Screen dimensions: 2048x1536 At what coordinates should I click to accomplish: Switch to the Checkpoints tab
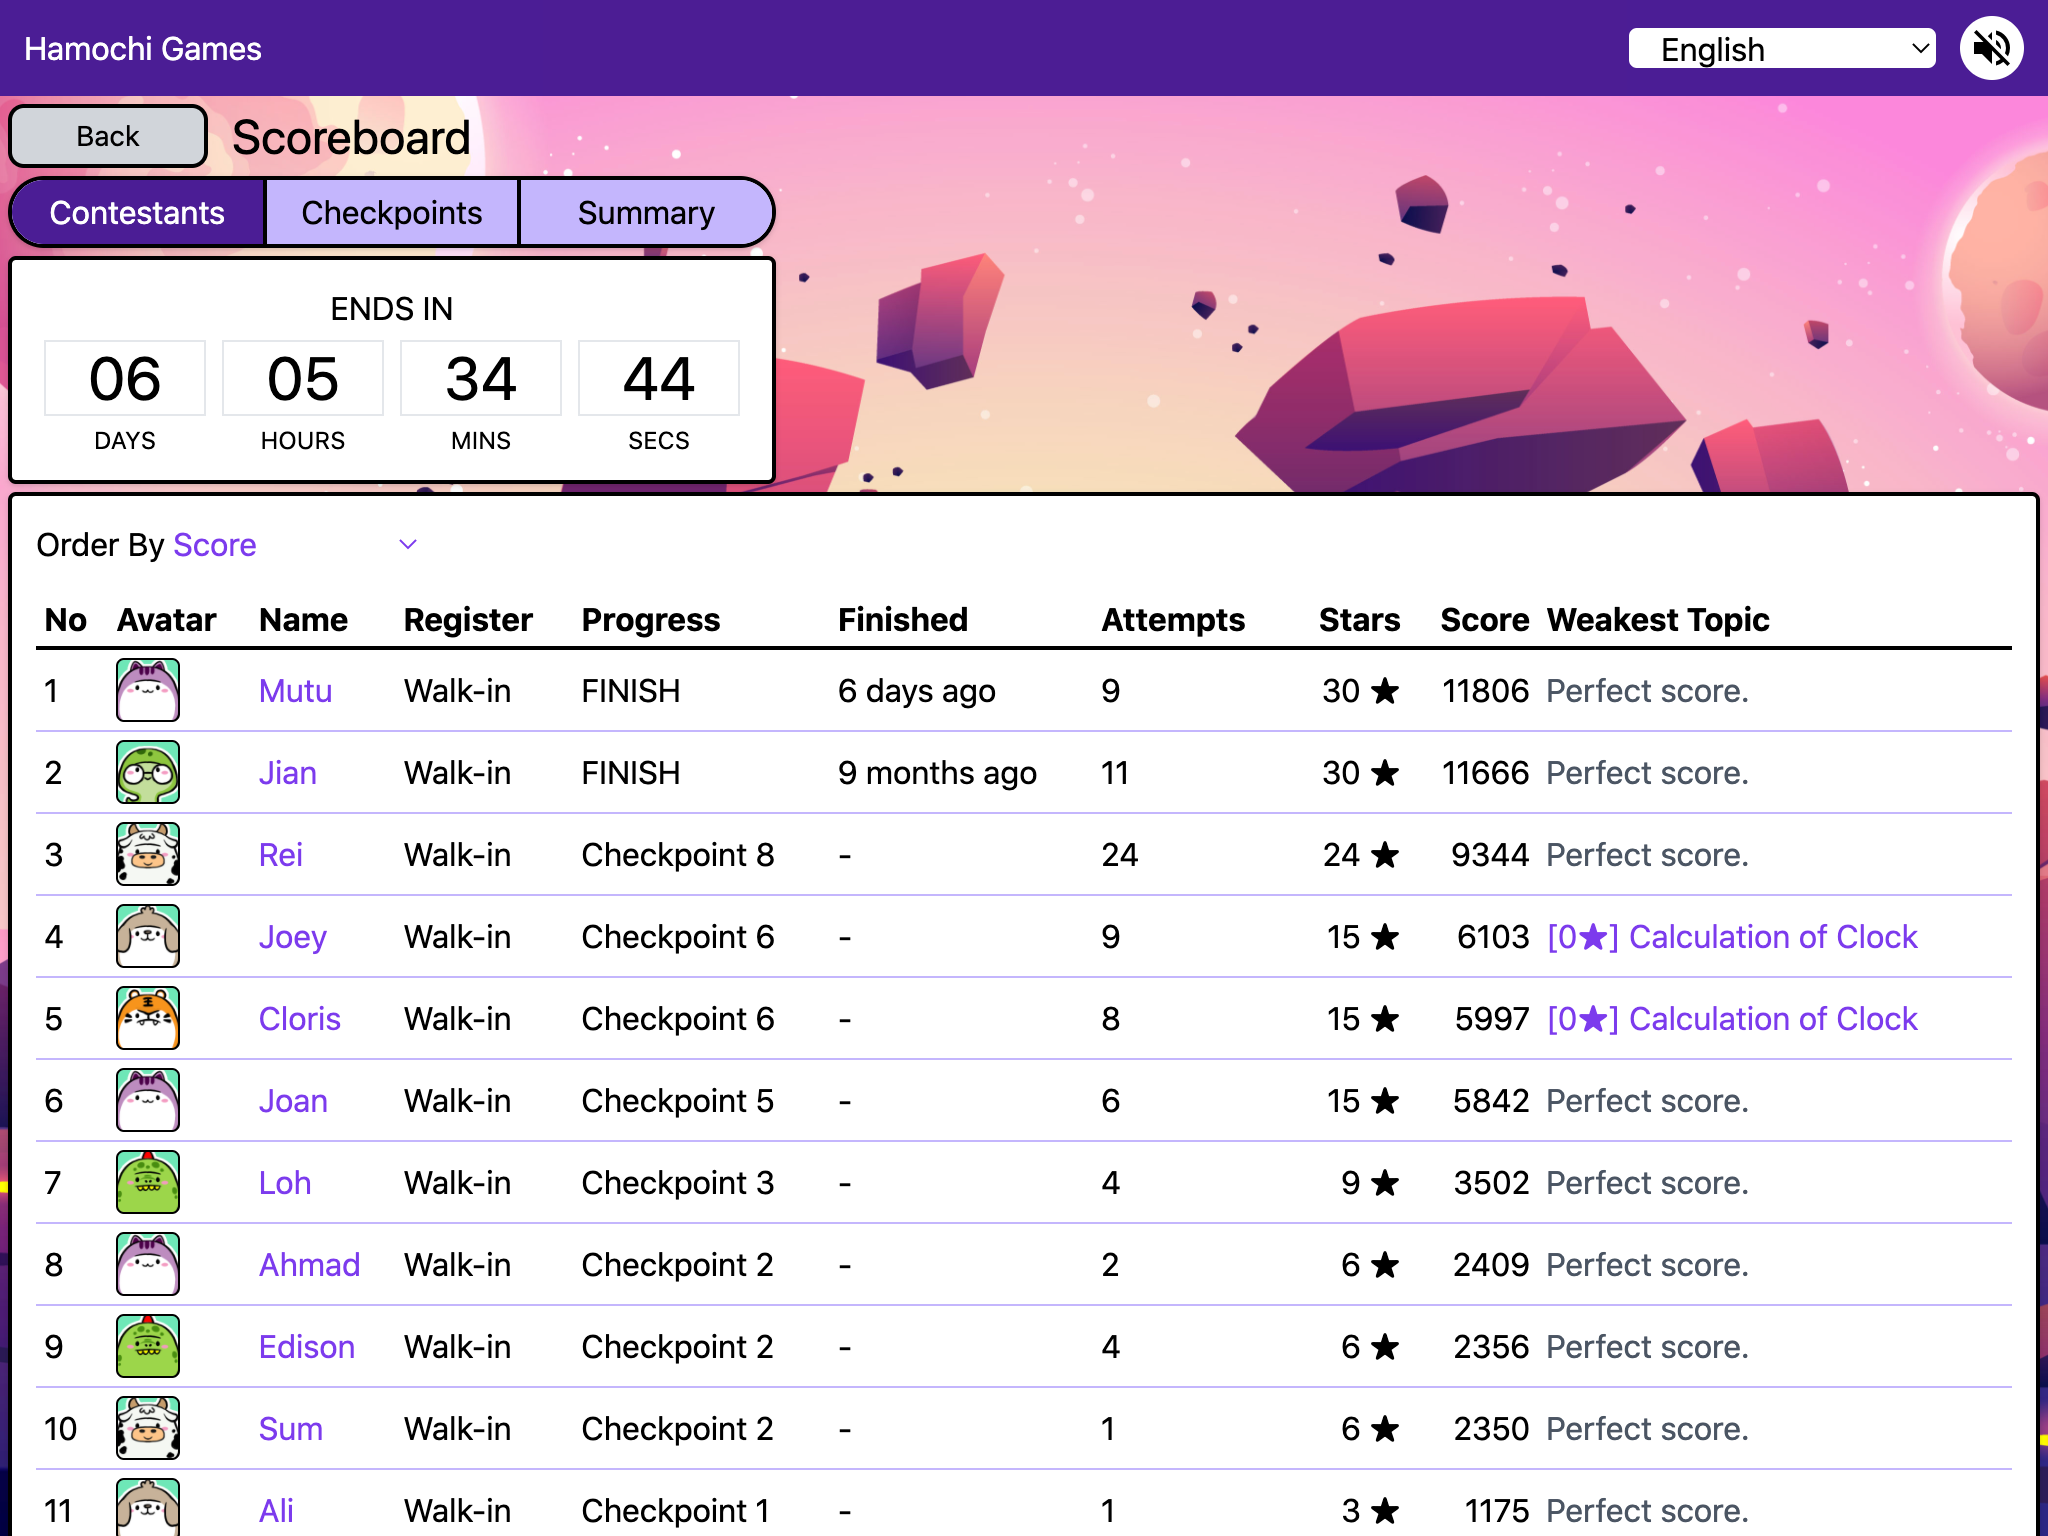point(391,213)
